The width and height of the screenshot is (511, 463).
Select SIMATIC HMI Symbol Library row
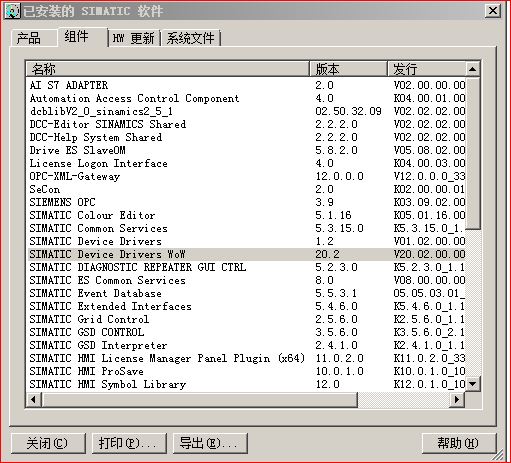(246, 384)
